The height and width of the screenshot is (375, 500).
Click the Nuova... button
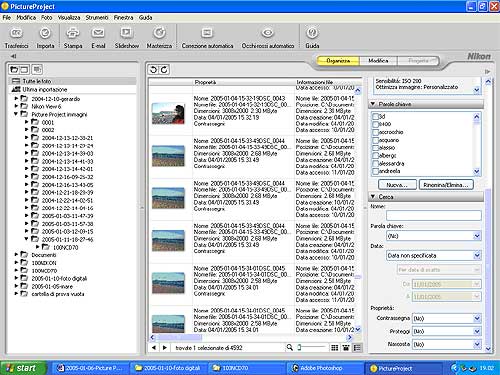click(x=397, y=185)
